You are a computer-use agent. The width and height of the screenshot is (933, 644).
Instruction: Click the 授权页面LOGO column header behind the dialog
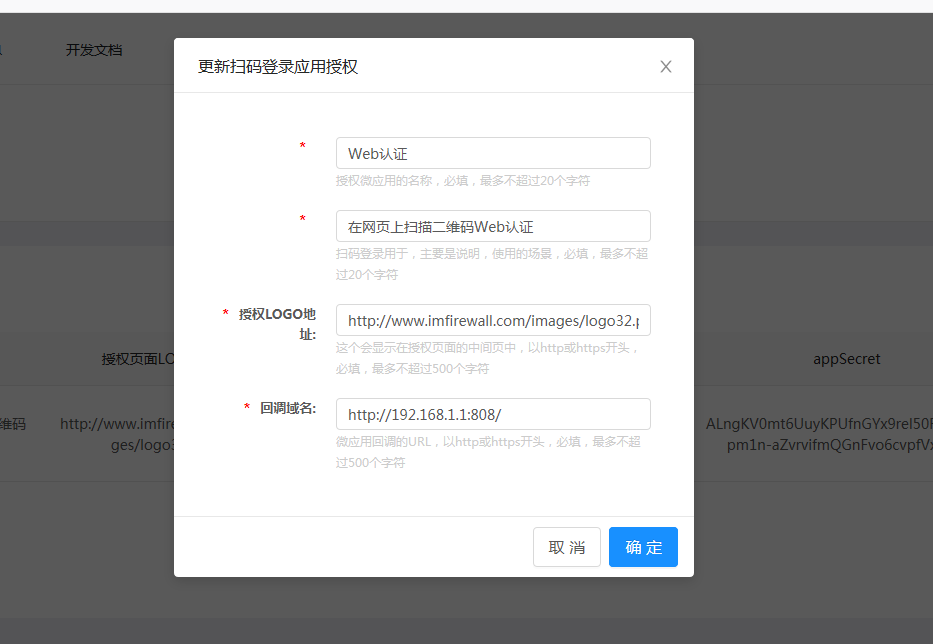[x=138, y=358]
